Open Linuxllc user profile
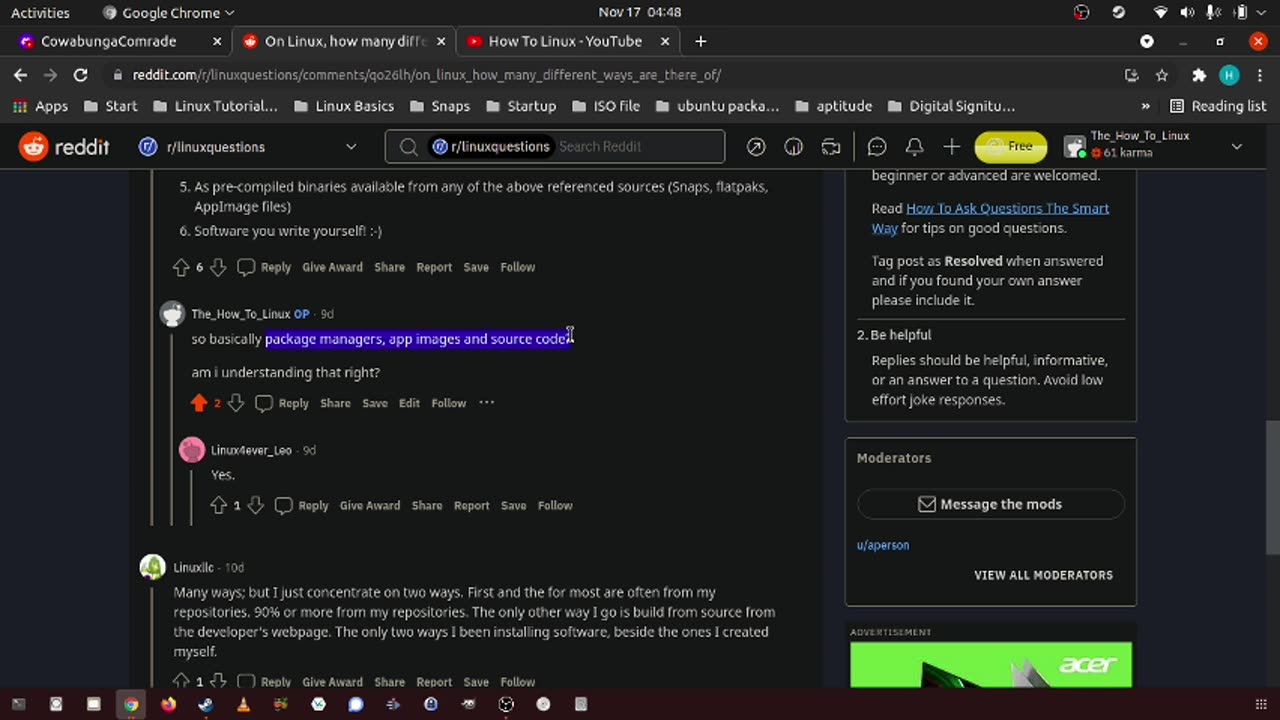This screenshot has height=720, width=1280. coord(193,568)
